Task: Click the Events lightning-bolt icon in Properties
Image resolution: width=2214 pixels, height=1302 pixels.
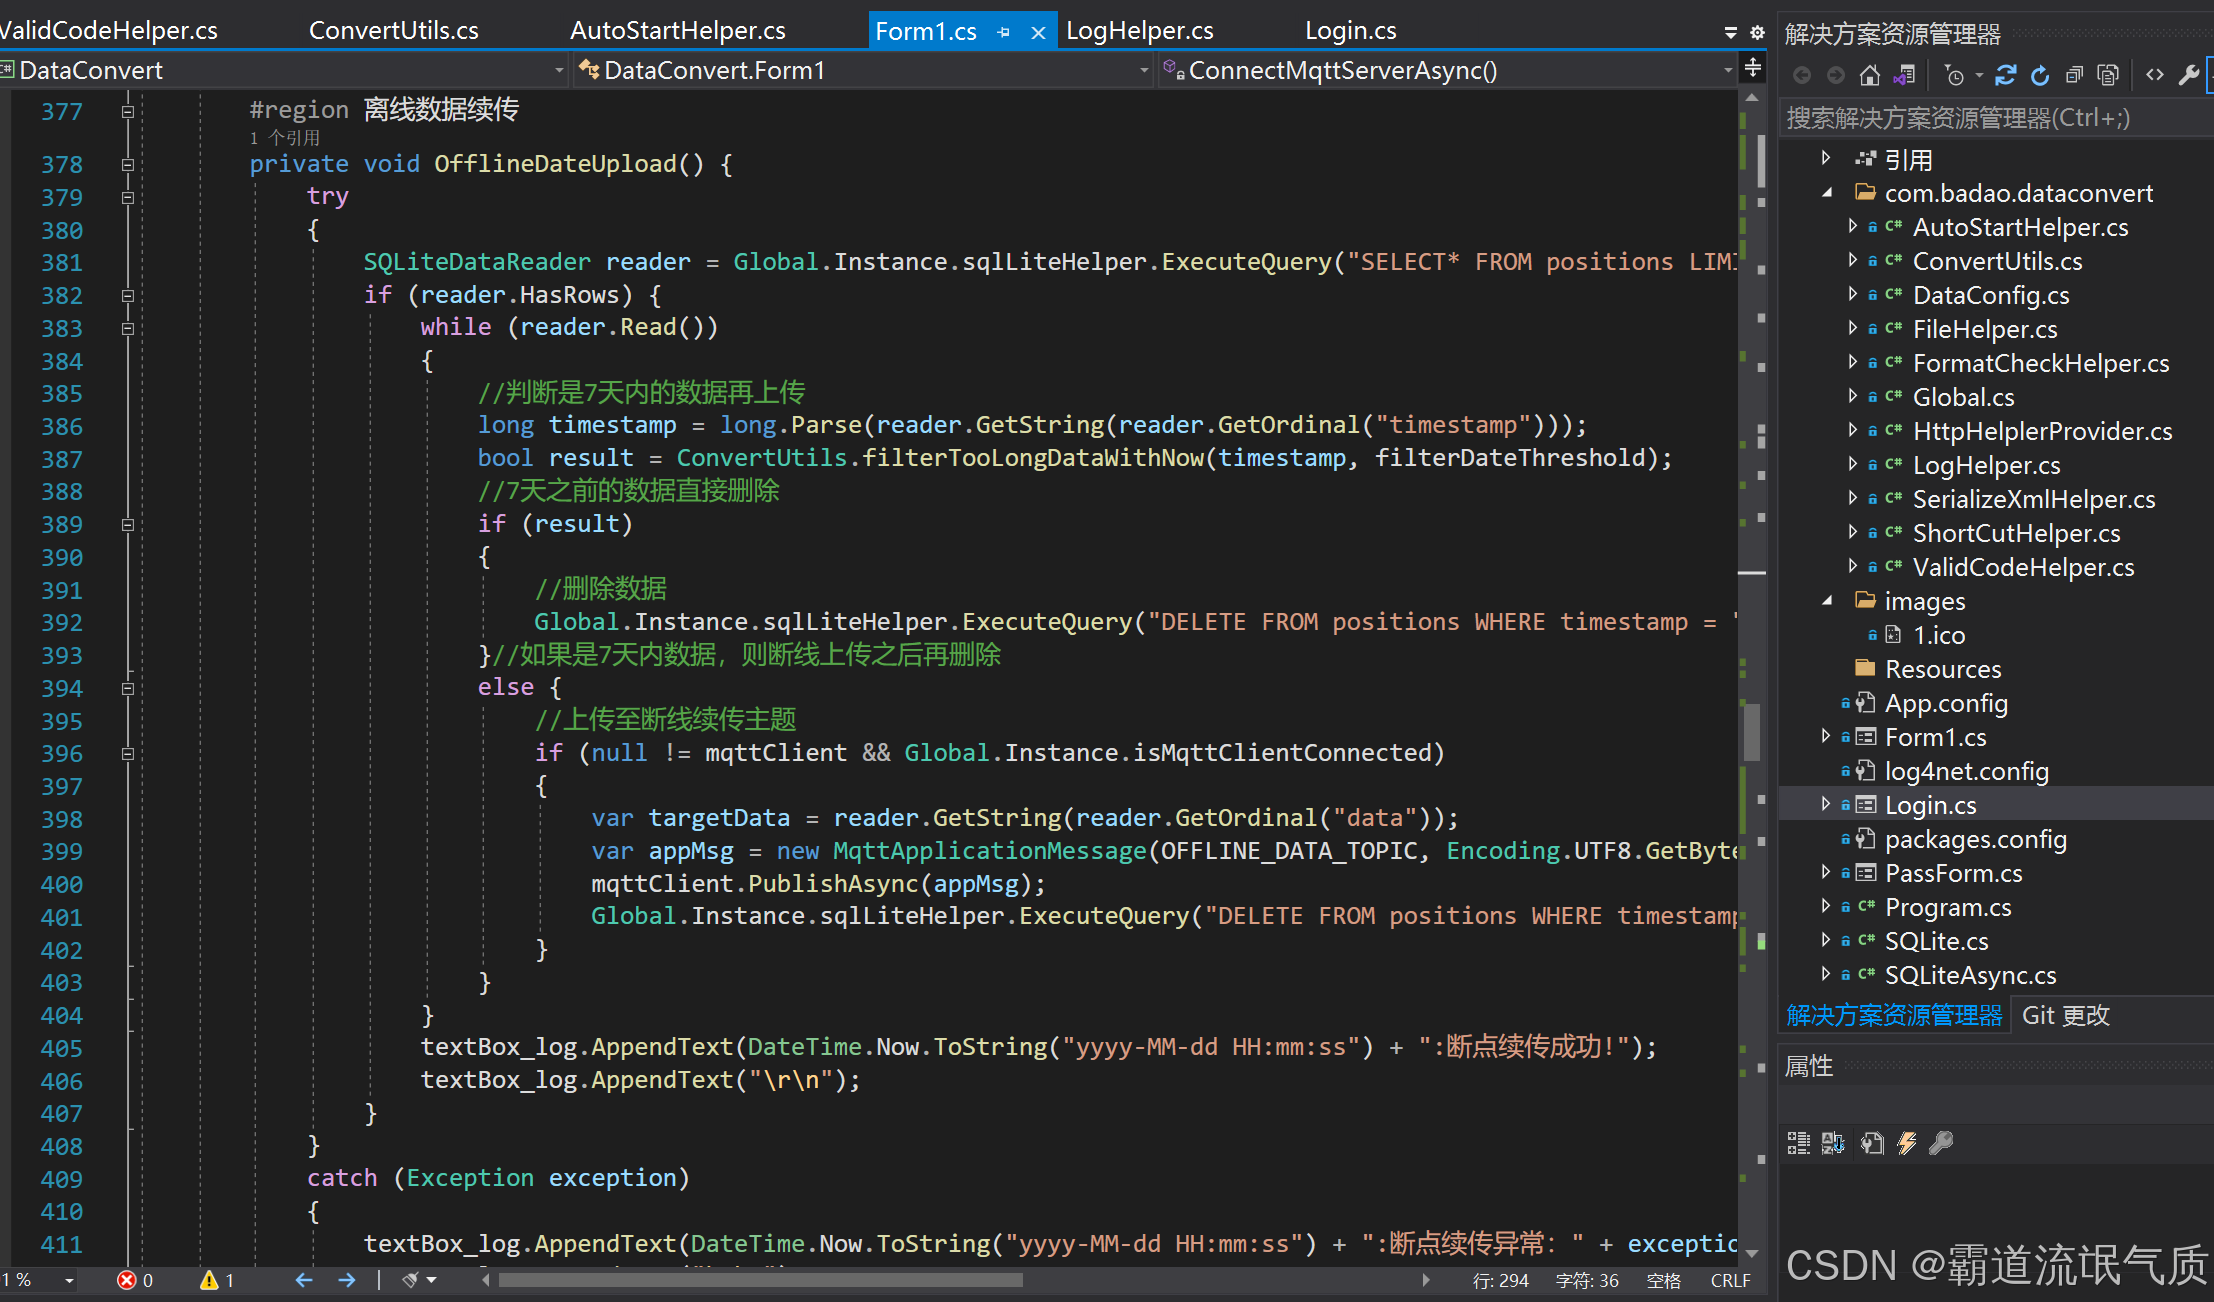Action: click(1907, 1143)
